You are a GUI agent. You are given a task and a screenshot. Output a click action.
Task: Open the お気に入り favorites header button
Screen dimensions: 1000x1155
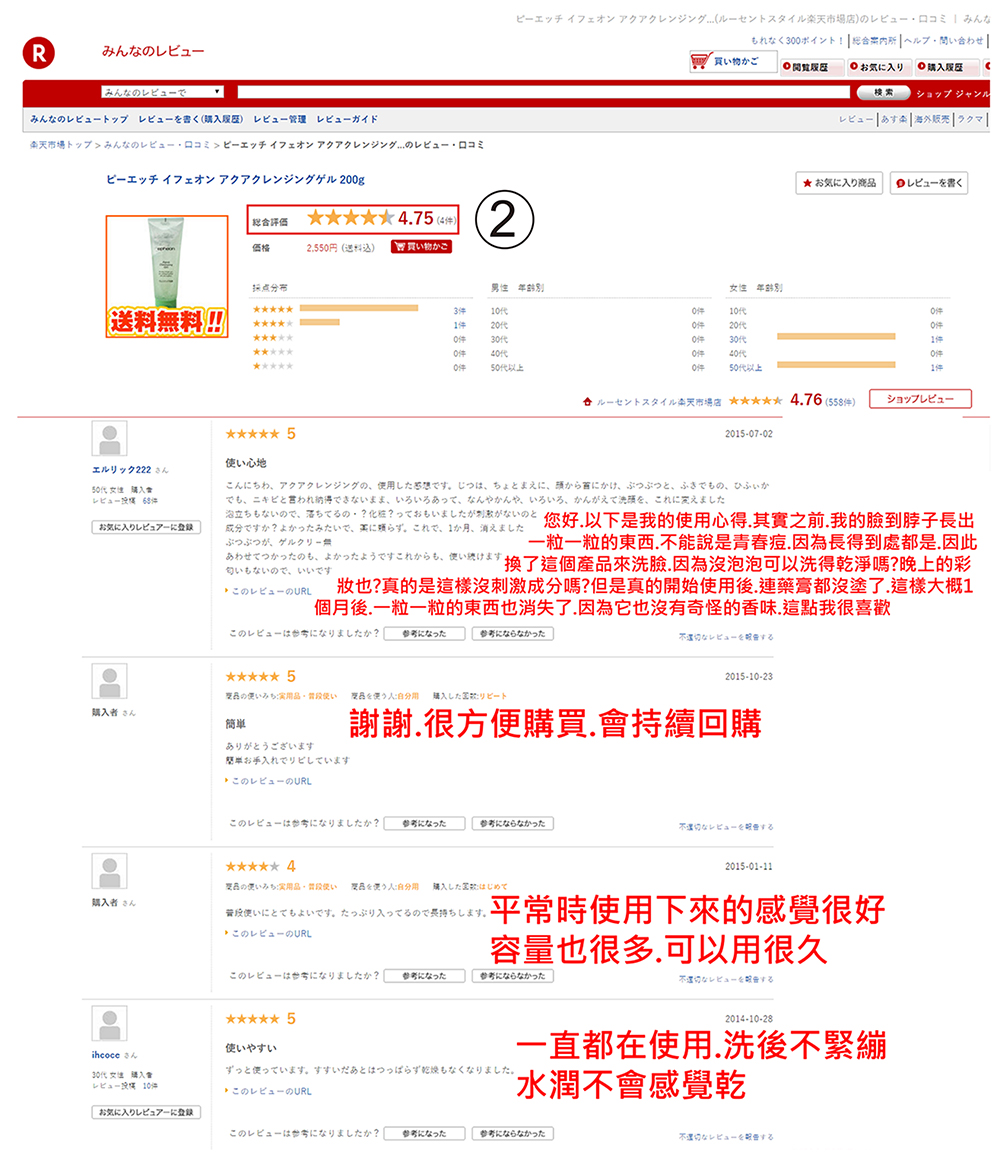click(877, 67)
